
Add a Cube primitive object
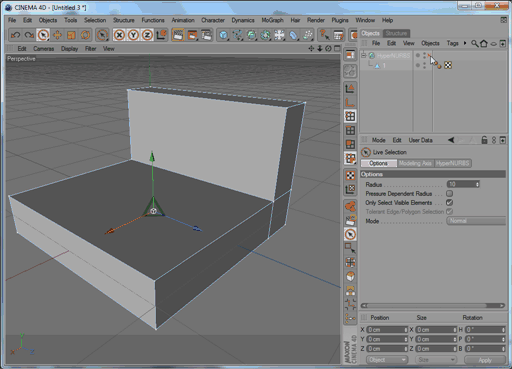[223, 35]
